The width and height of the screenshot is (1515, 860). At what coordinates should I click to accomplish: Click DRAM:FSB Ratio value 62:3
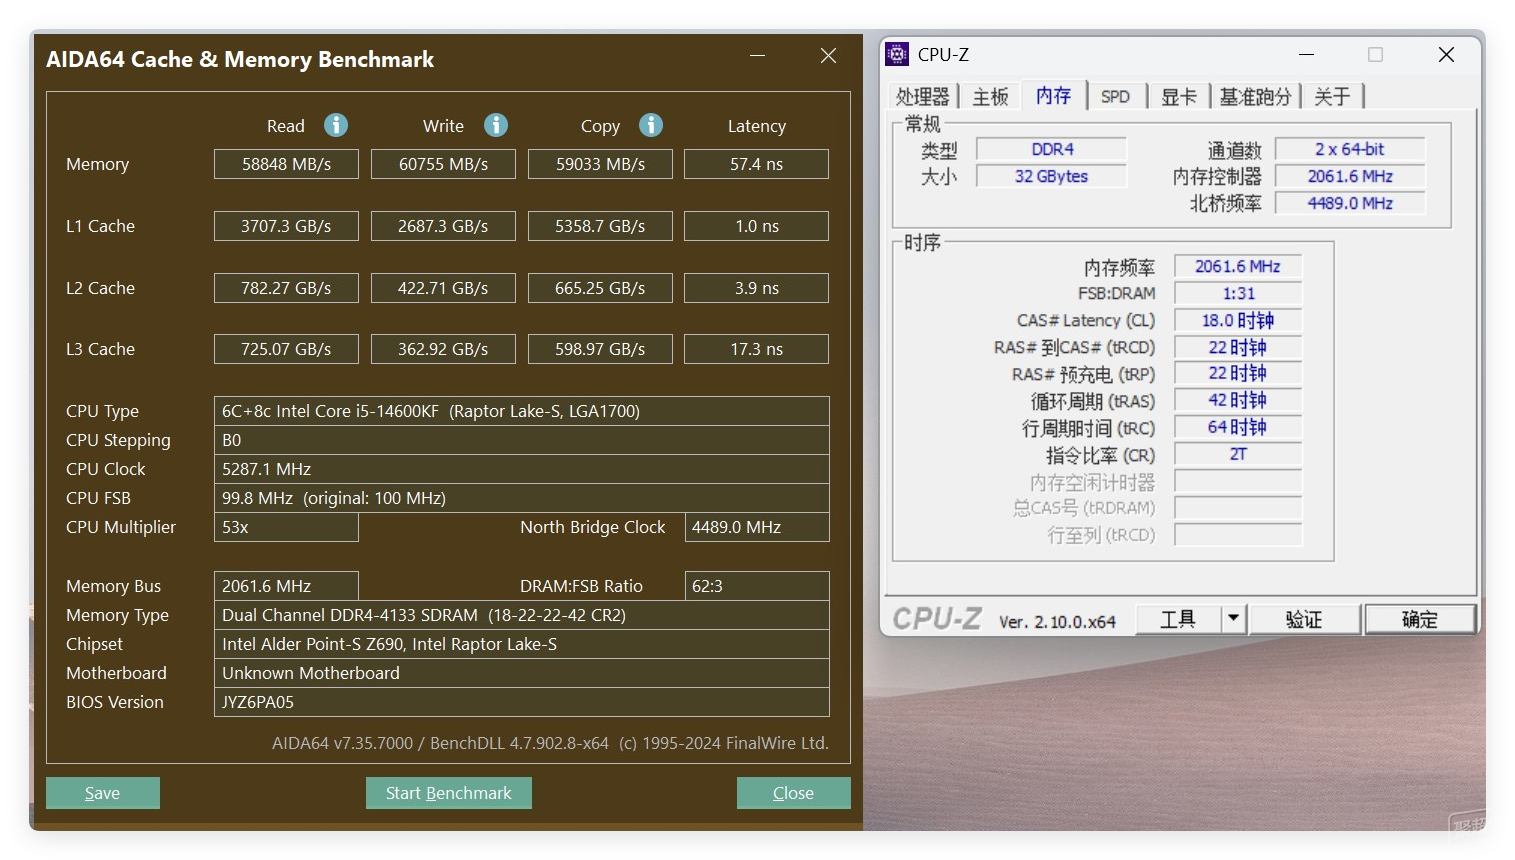pos(757,586)
